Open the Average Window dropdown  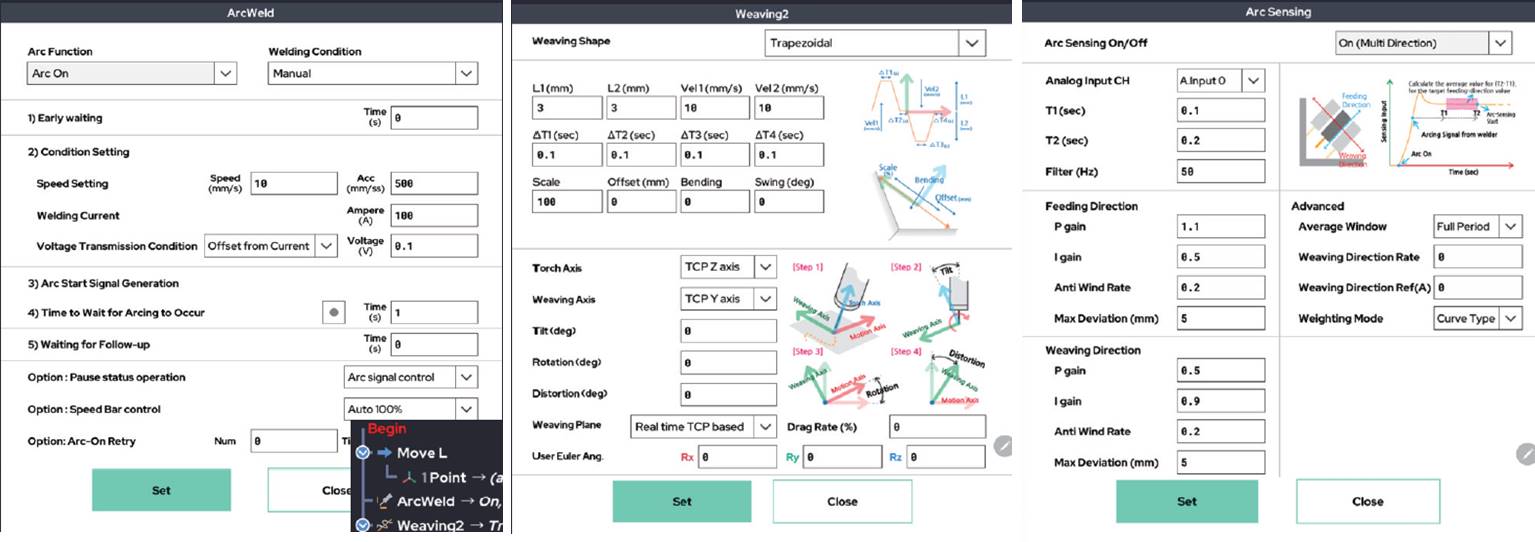pos(1478,227)
